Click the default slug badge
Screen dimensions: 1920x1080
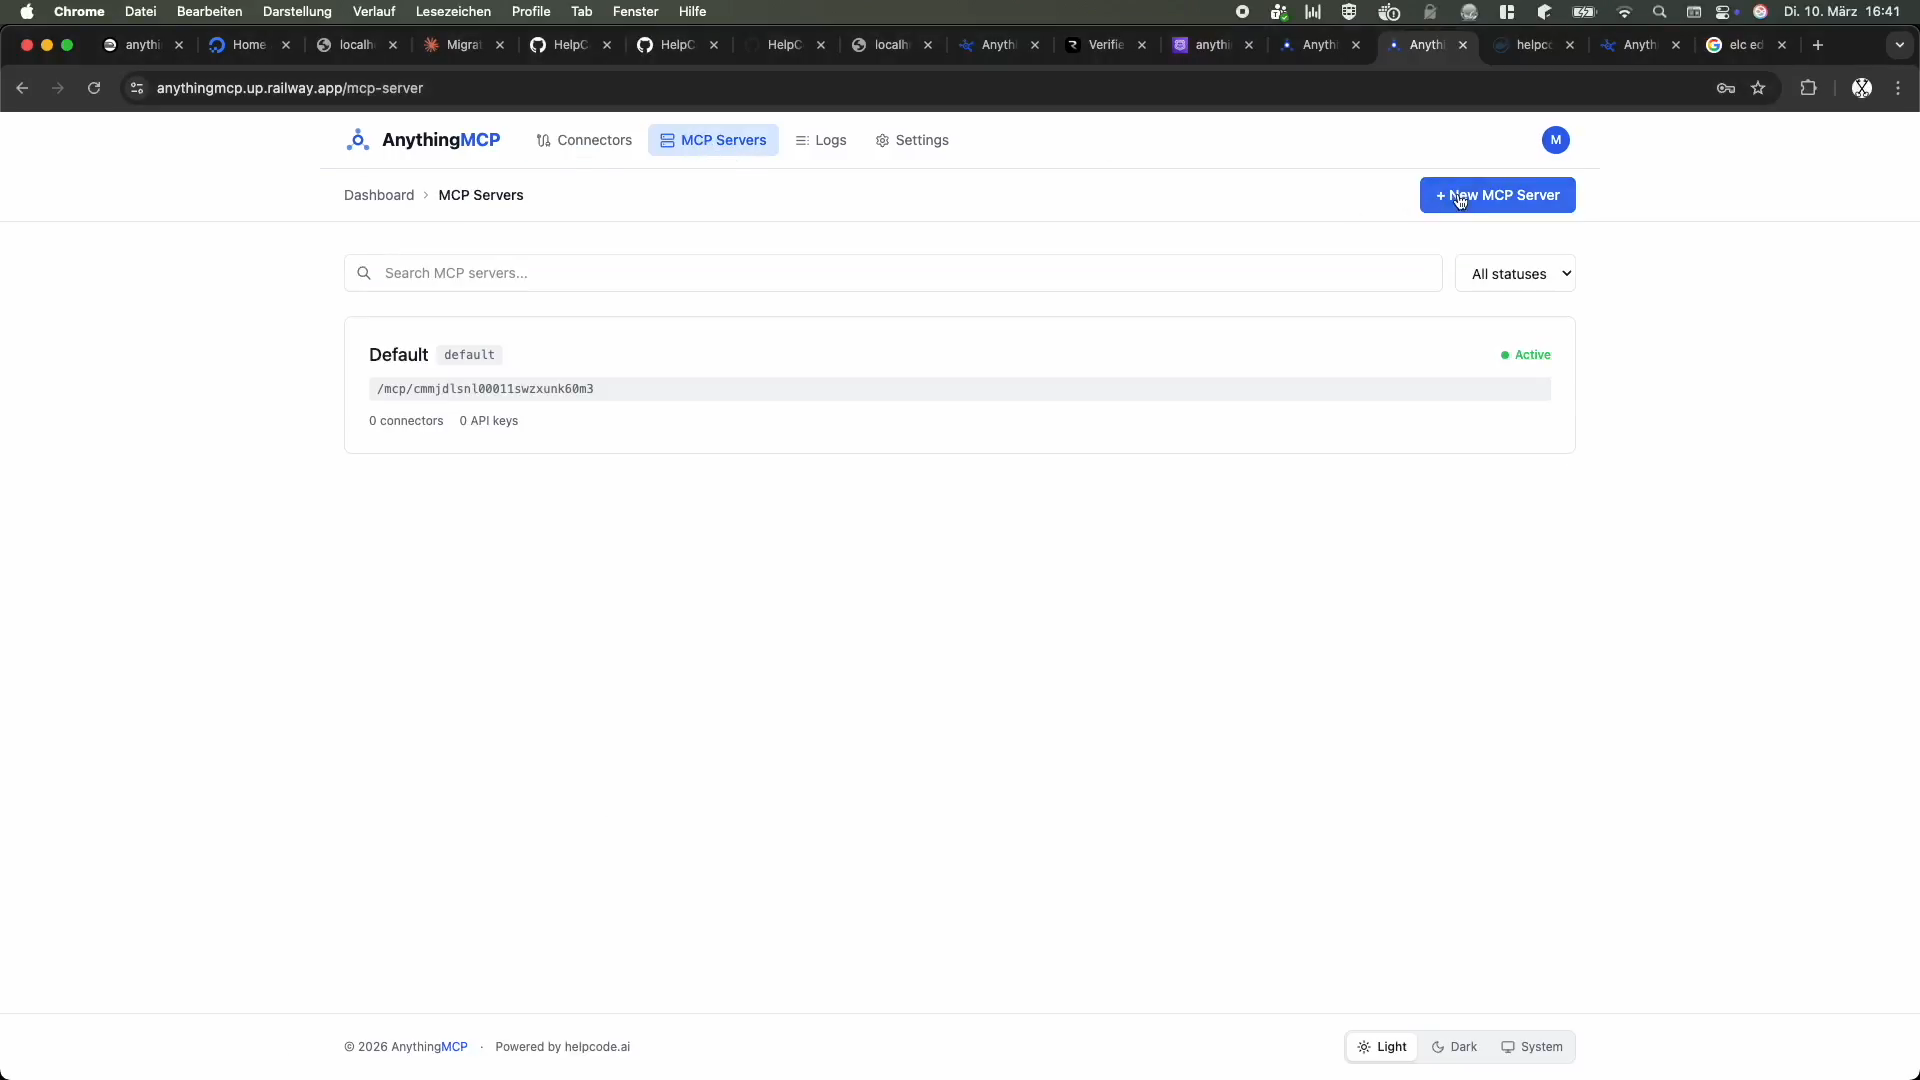click(x=469, y=355)
